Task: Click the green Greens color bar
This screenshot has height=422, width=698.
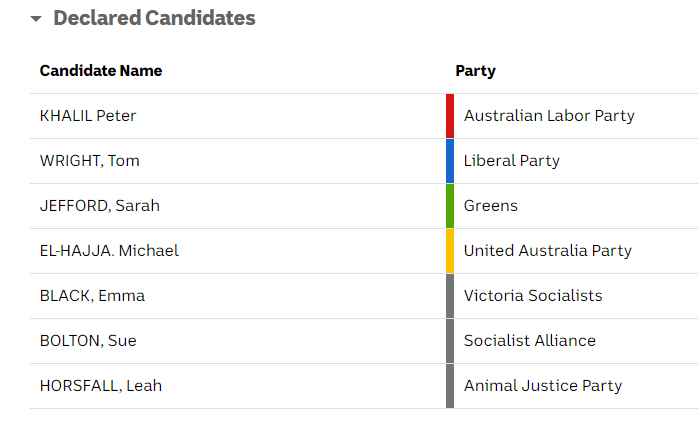Action: click(450, 206)
